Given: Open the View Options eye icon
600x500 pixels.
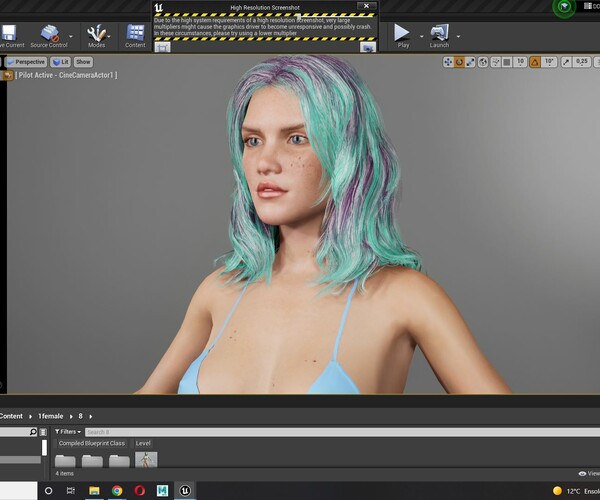Looking at the screenshot, I should tap(582, 474).
